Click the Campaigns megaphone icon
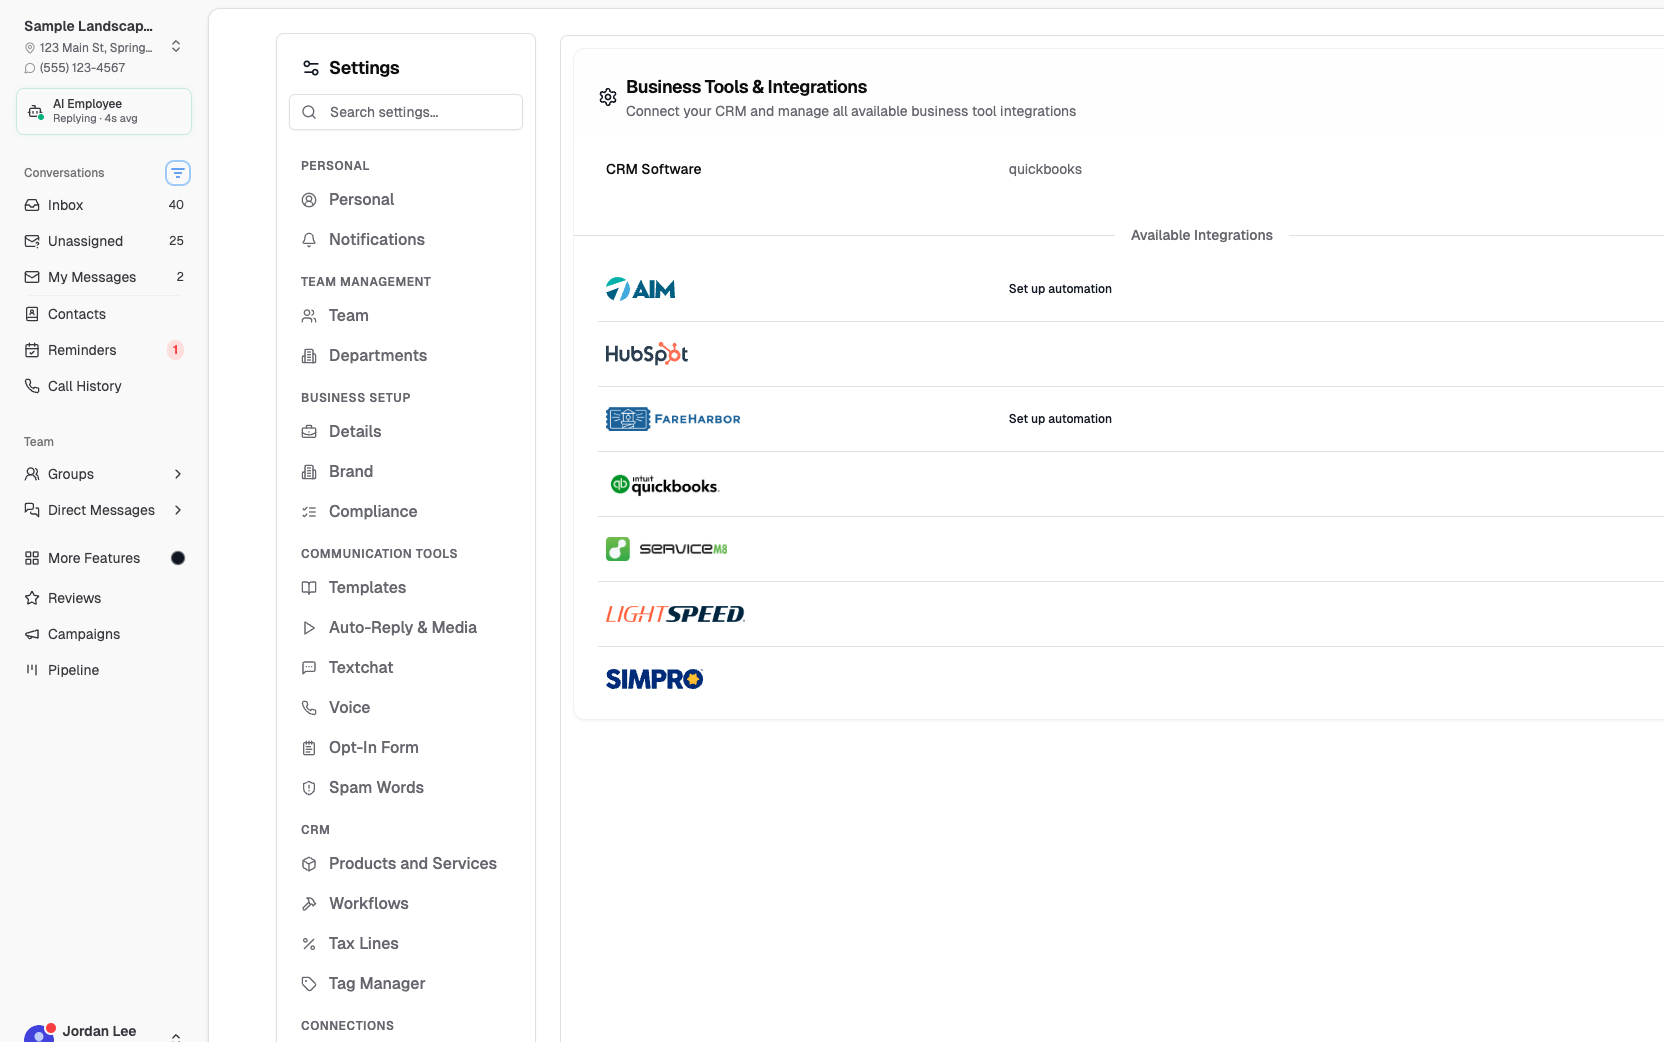 [32, 634]
